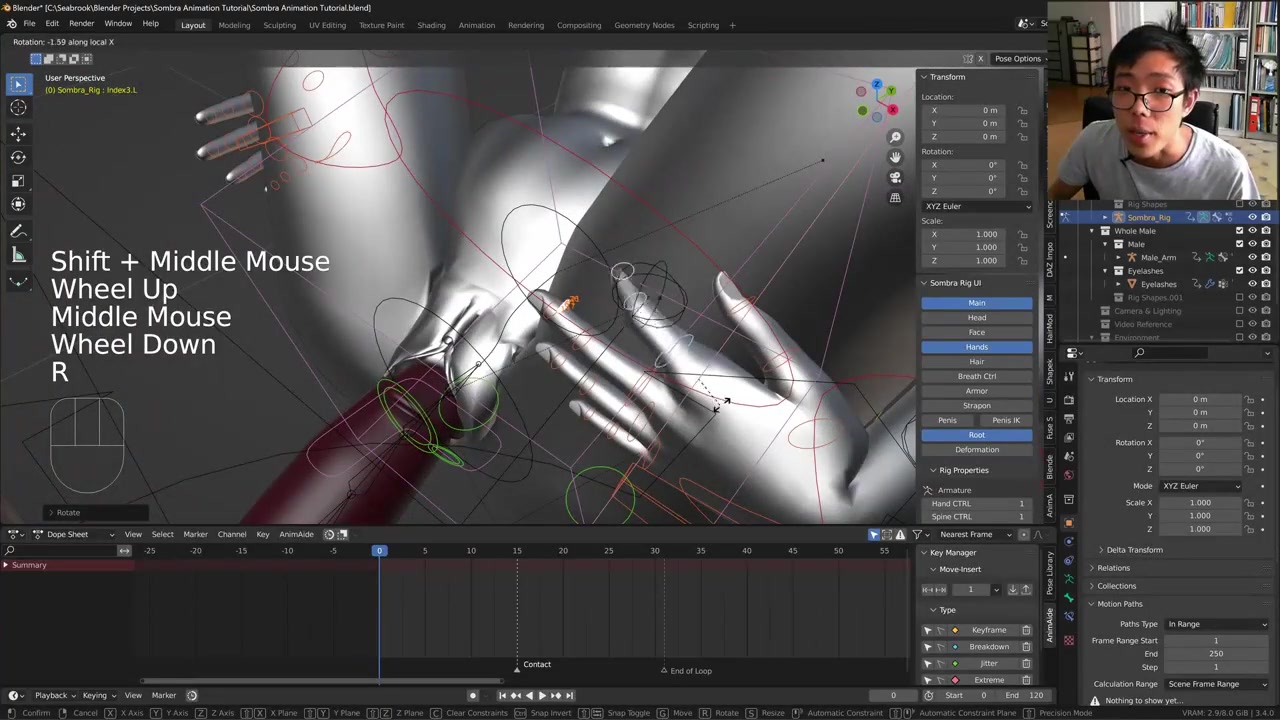Click the Hand CTRL slider
This screenshot has height=720, width=1280.
977,504
